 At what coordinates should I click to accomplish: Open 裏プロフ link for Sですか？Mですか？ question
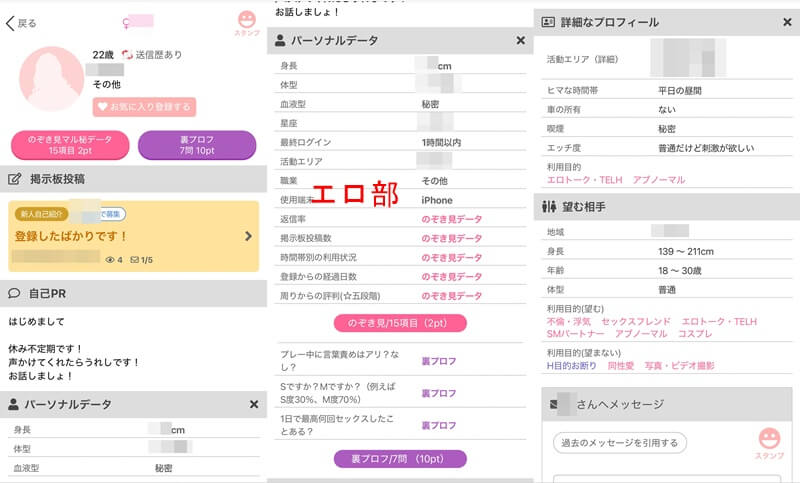[439, 393]
